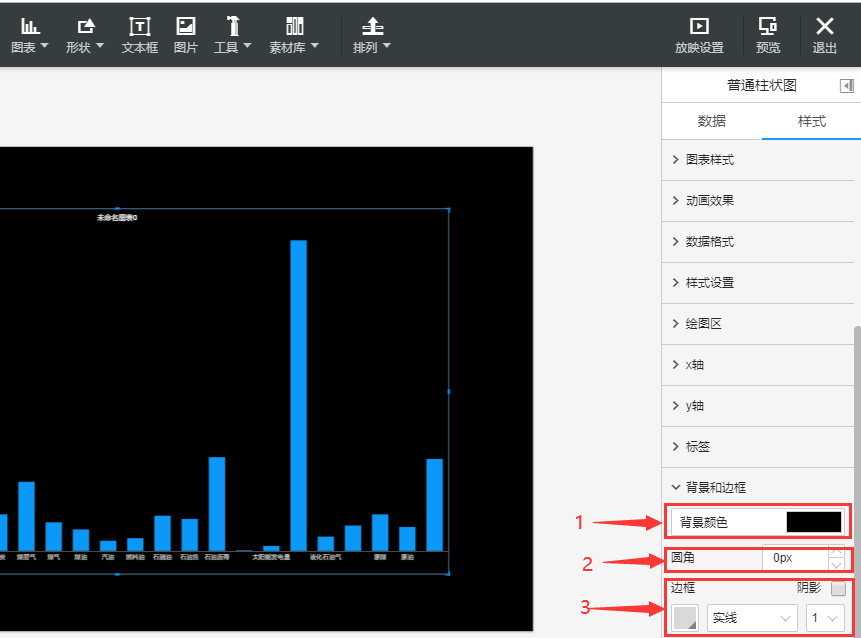The image size is (861, 638).
Task: Open 放映设置 playback settings
Action: click(x=699, y=36)
